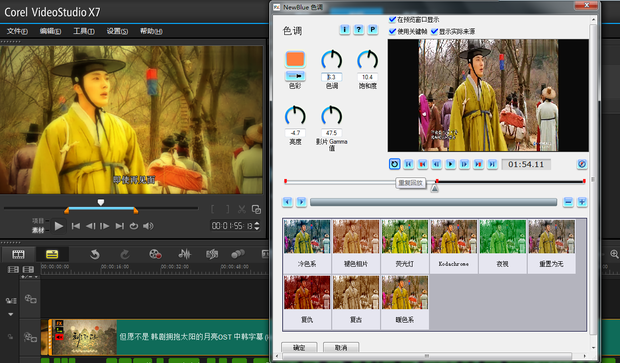
Task: Click the orange color swatch
Action: (x=295, y=59)
